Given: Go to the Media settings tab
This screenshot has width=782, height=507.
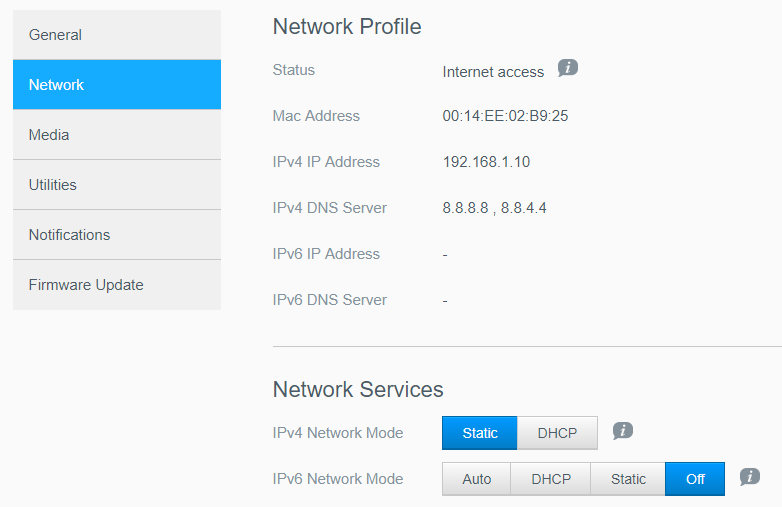Looking at the screenshot, I should pyautogui.click(x=117, y=135).
